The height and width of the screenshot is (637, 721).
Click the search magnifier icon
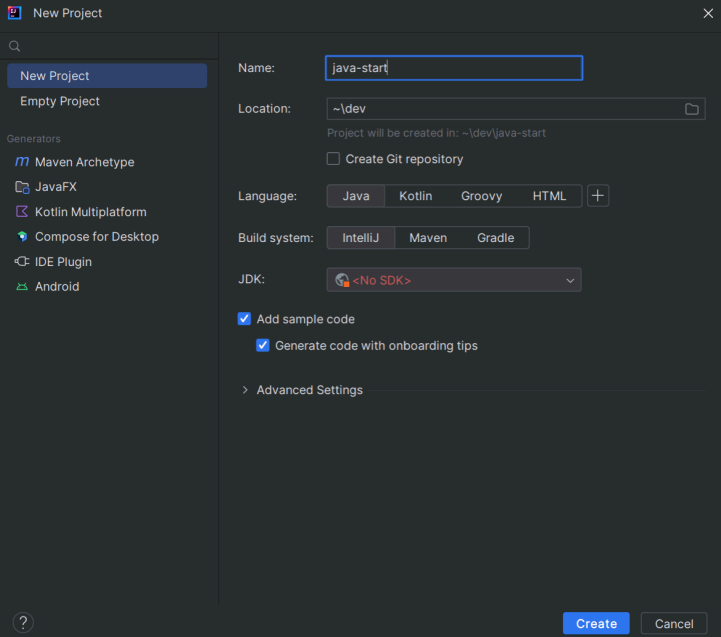point(15,46)
